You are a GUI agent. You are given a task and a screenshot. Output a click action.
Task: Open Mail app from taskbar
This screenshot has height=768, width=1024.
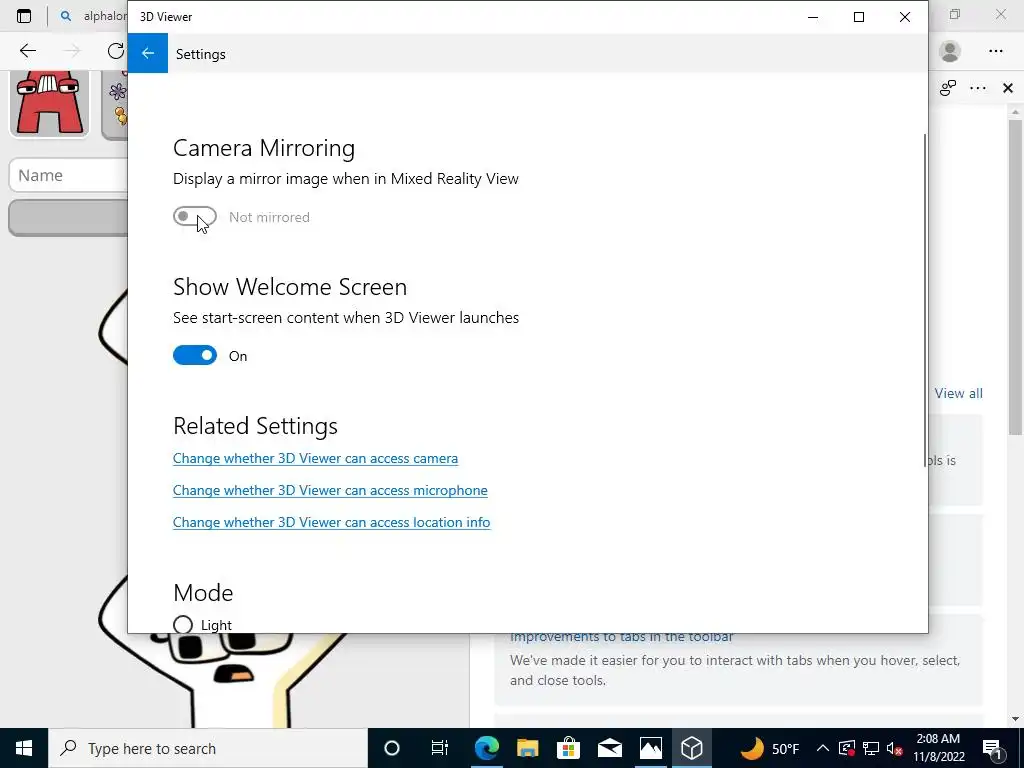[x=609, y=748]
